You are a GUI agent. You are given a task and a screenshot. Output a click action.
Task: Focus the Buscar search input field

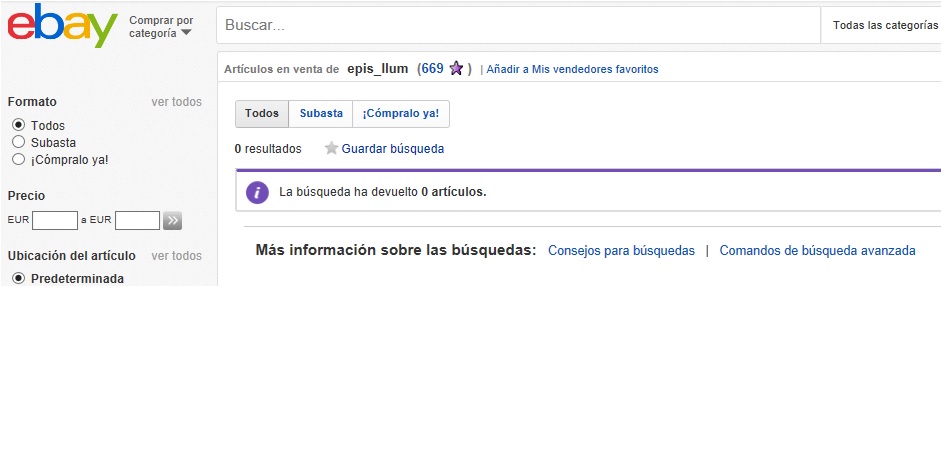click(518, 25)
